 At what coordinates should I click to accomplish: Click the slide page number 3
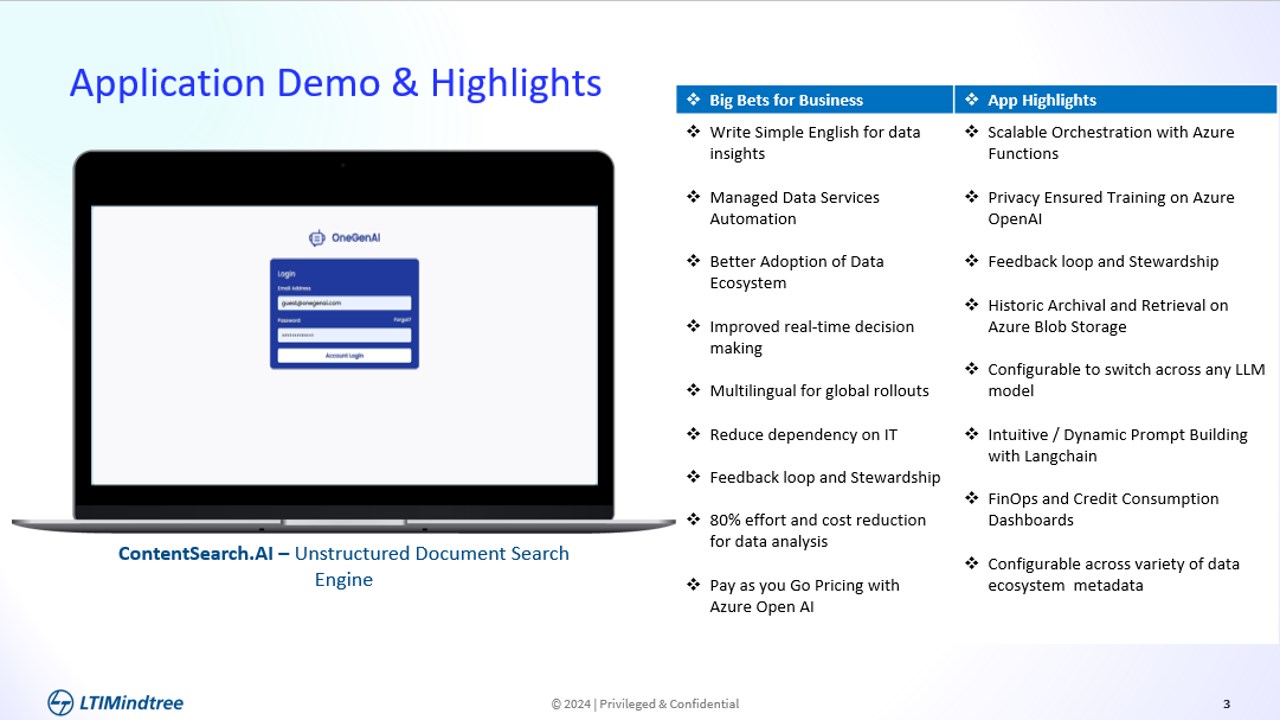pos(1227,704)
